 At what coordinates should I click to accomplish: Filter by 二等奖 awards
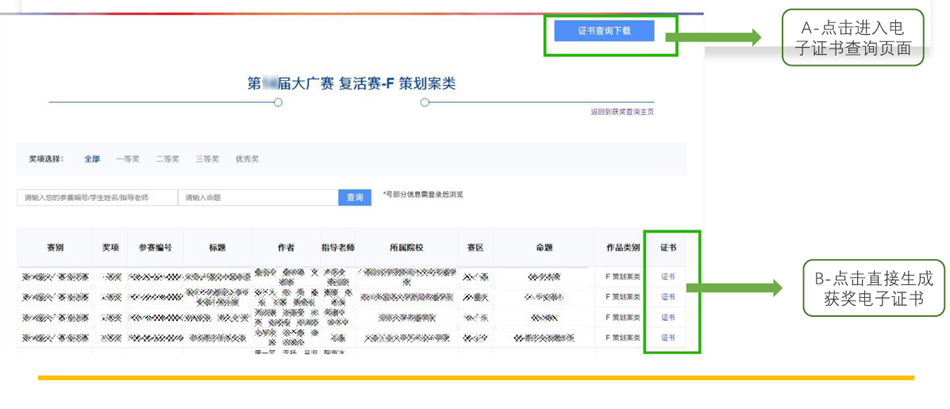point(167,159)
